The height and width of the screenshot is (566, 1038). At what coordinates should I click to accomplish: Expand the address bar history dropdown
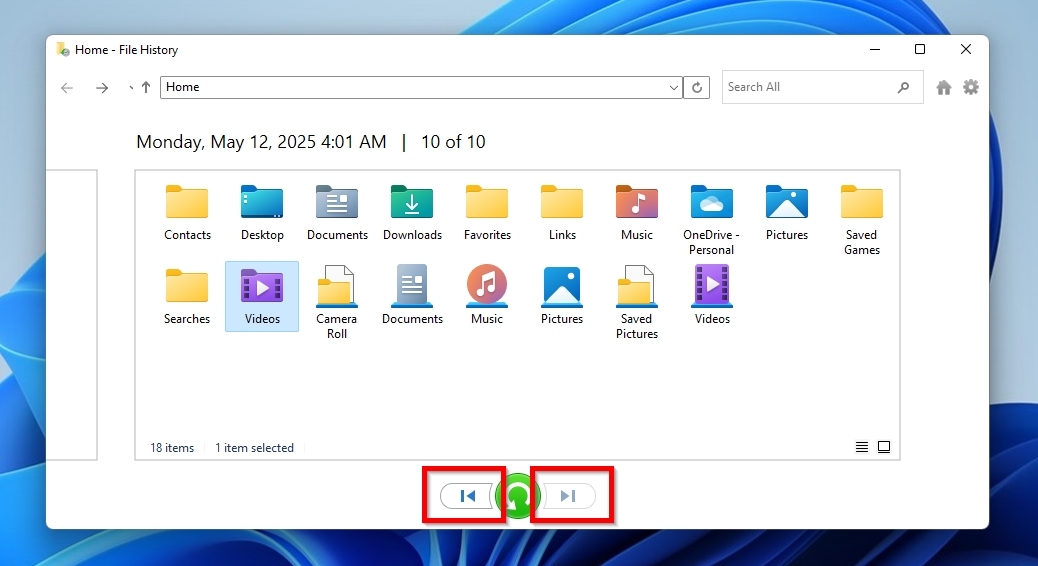(x=673, y=87)
